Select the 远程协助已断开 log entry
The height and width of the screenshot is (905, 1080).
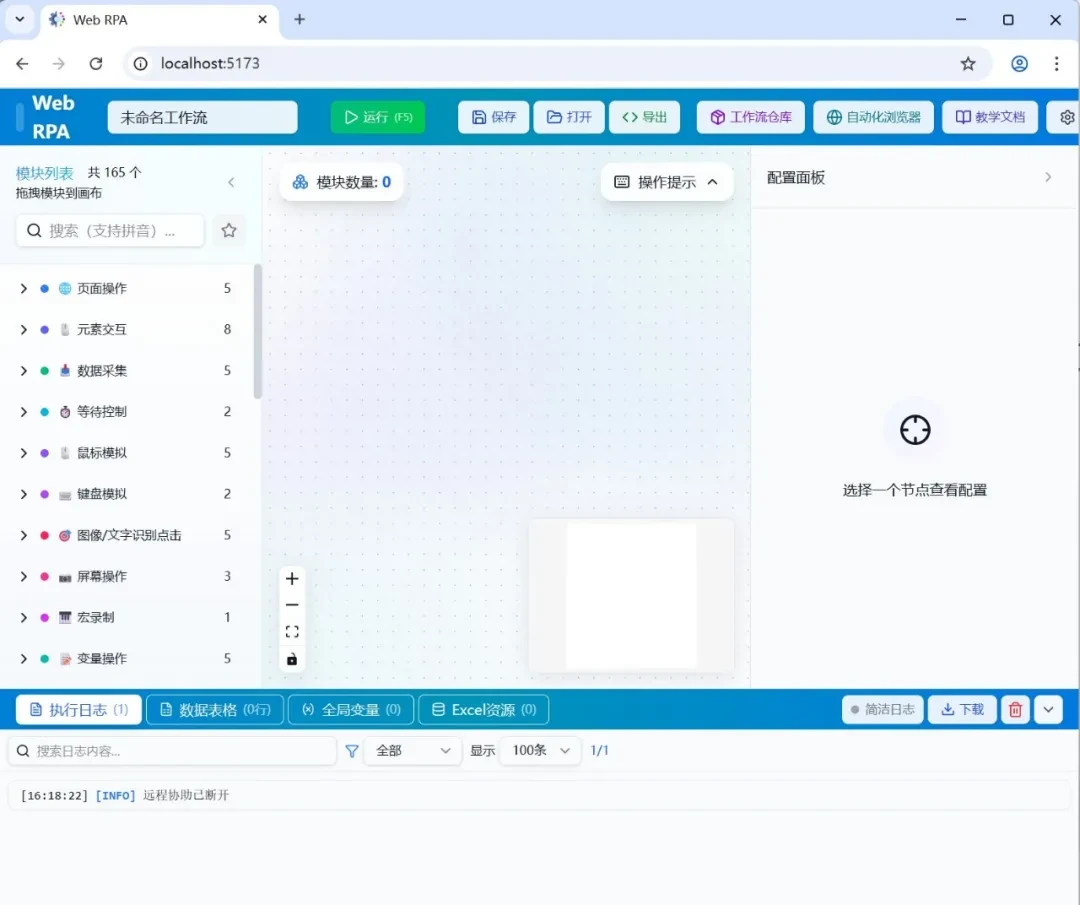pos(540,795)
